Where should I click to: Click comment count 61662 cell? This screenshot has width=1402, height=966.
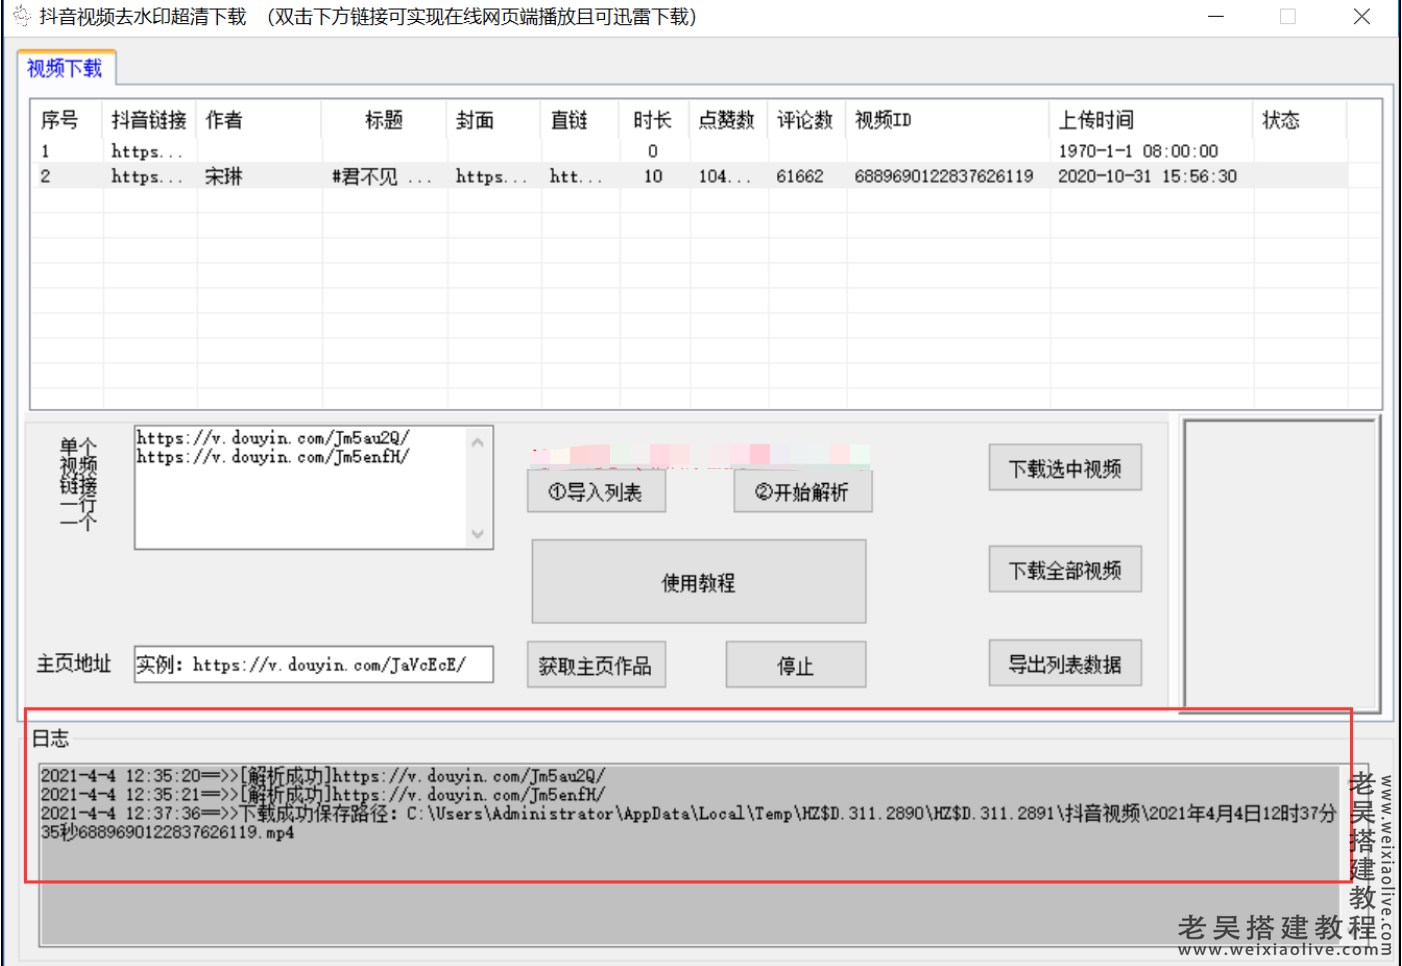tap(800, 176)
